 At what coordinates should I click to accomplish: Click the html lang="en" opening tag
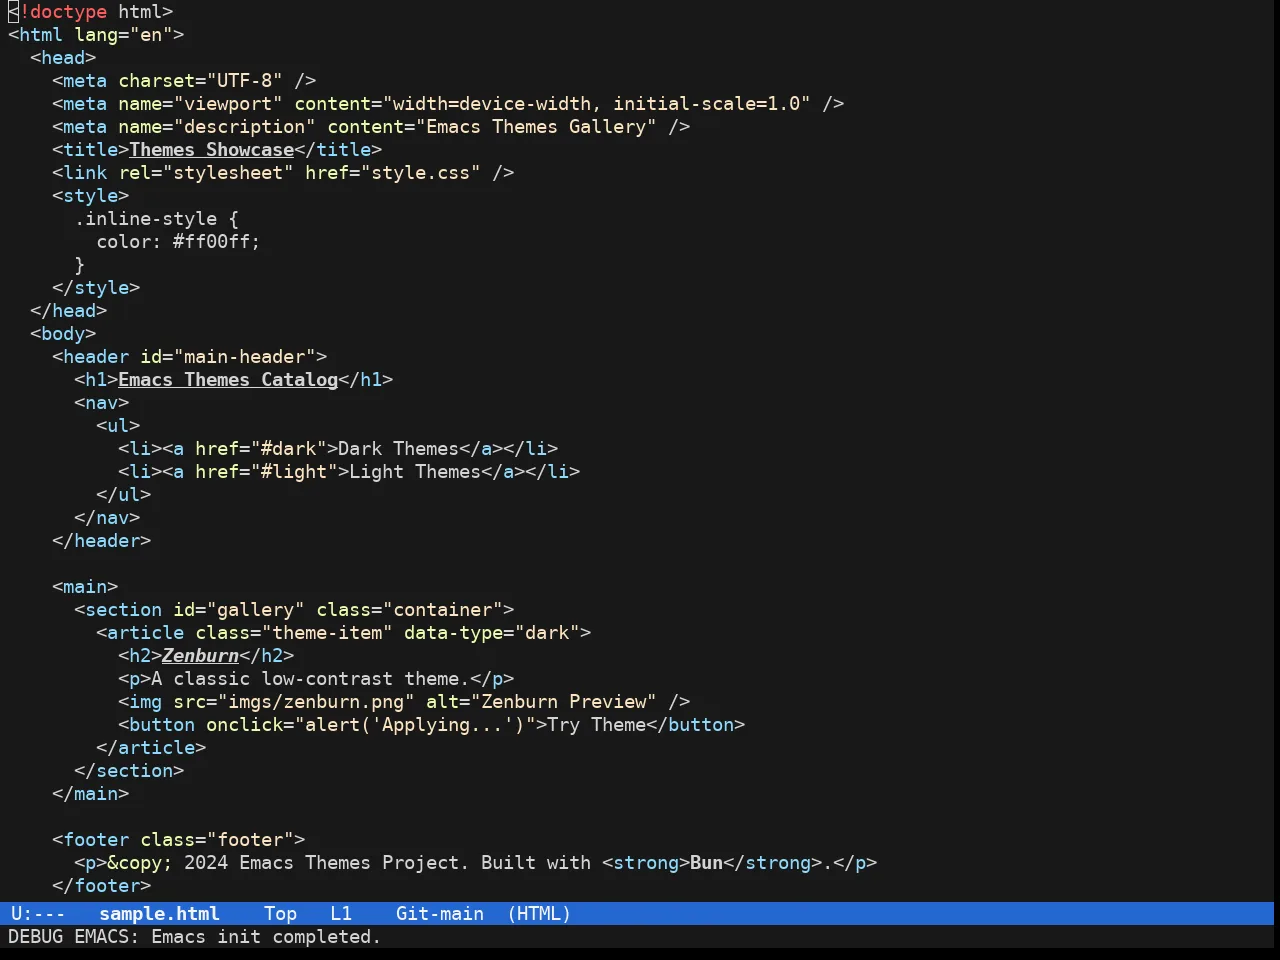(96, 34)
